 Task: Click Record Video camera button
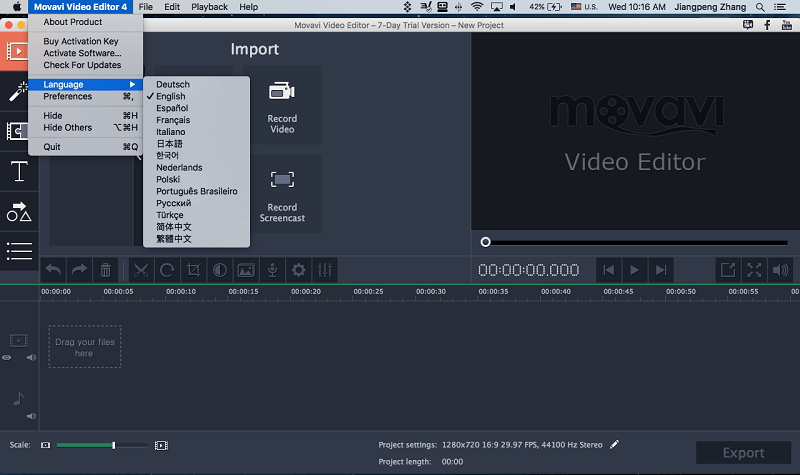point(282,105)
